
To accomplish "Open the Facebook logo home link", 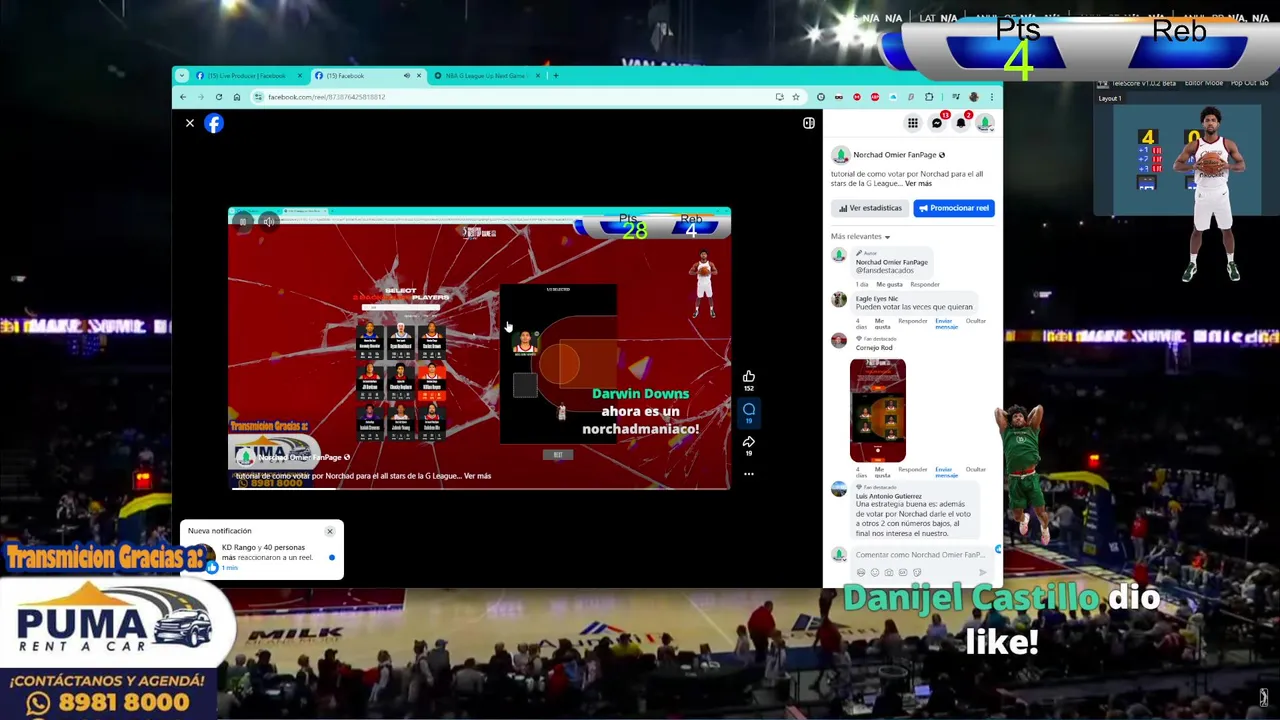I will coord(214,123).
